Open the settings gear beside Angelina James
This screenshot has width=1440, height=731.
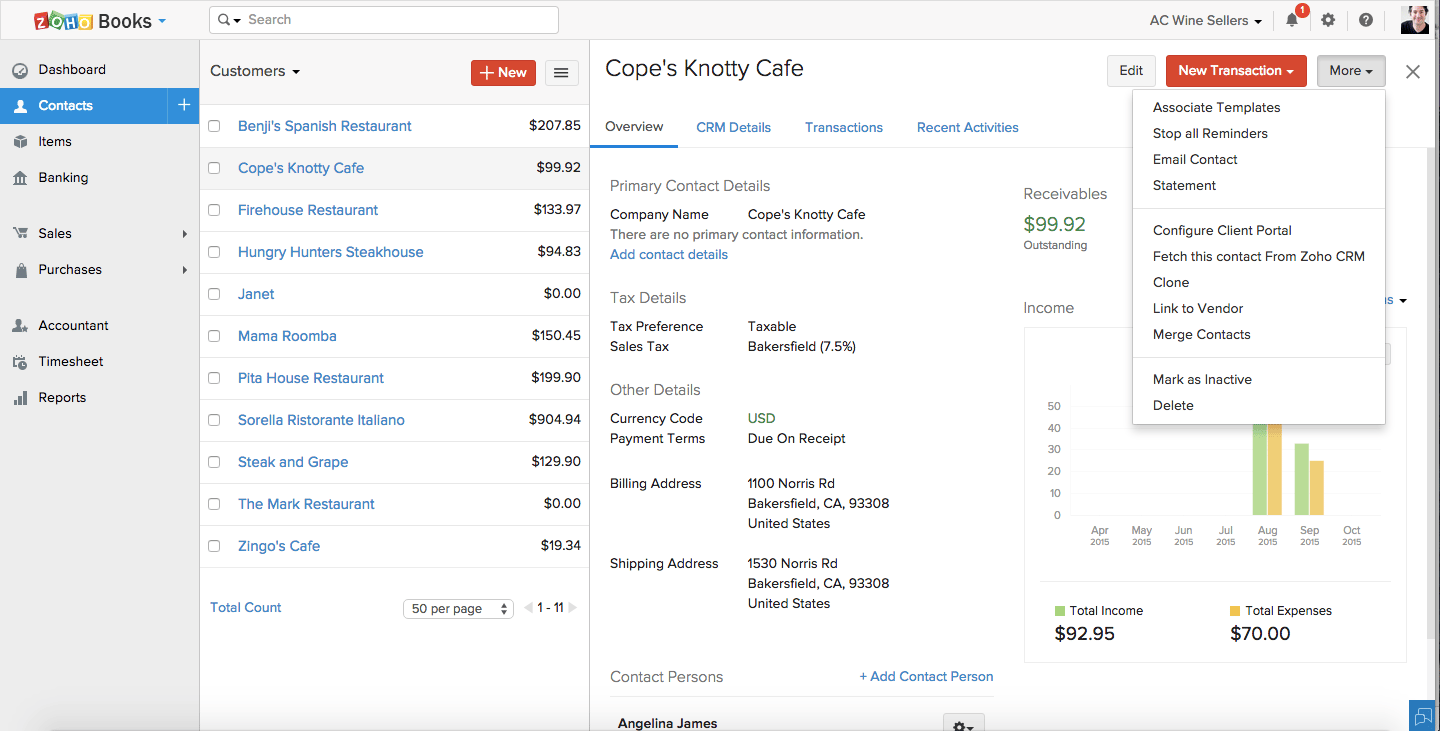click(x=962, y=722)
